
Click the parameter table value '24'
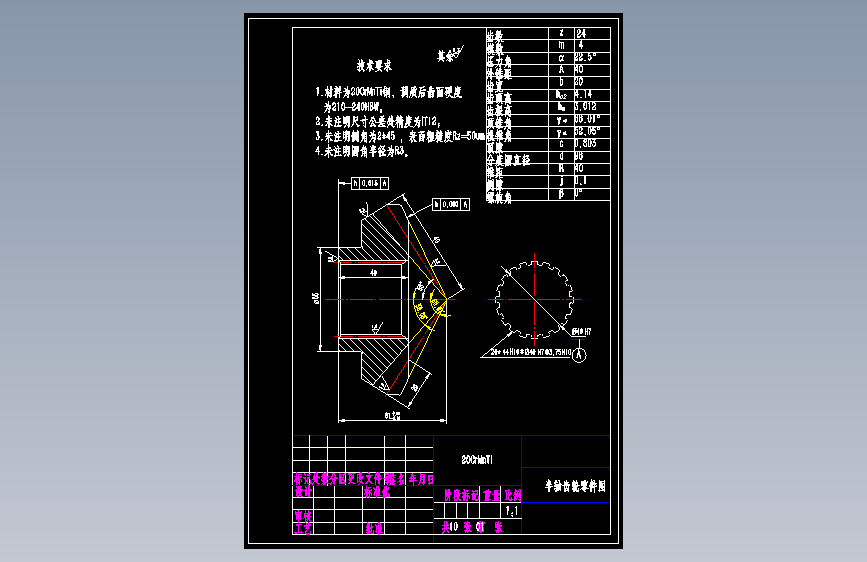pos(581,34)
